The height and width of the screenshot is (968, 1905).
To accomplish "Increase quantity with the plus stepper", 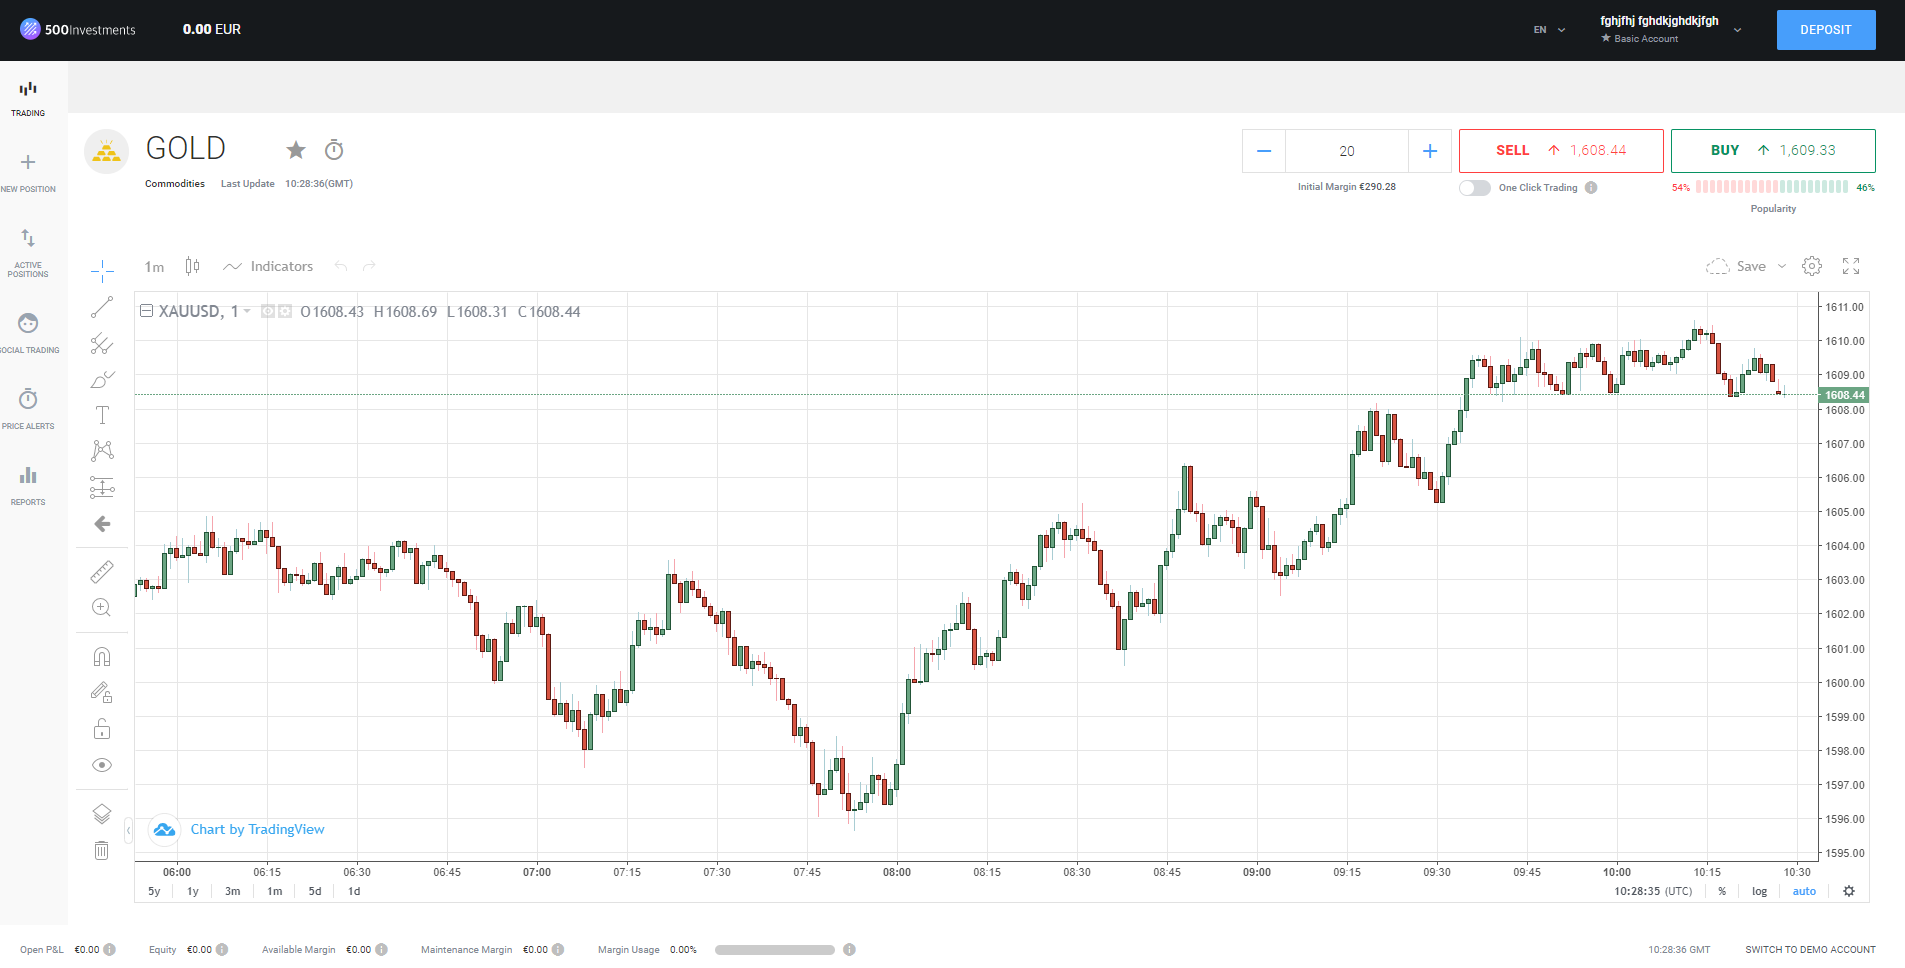I will [1430, 151].
